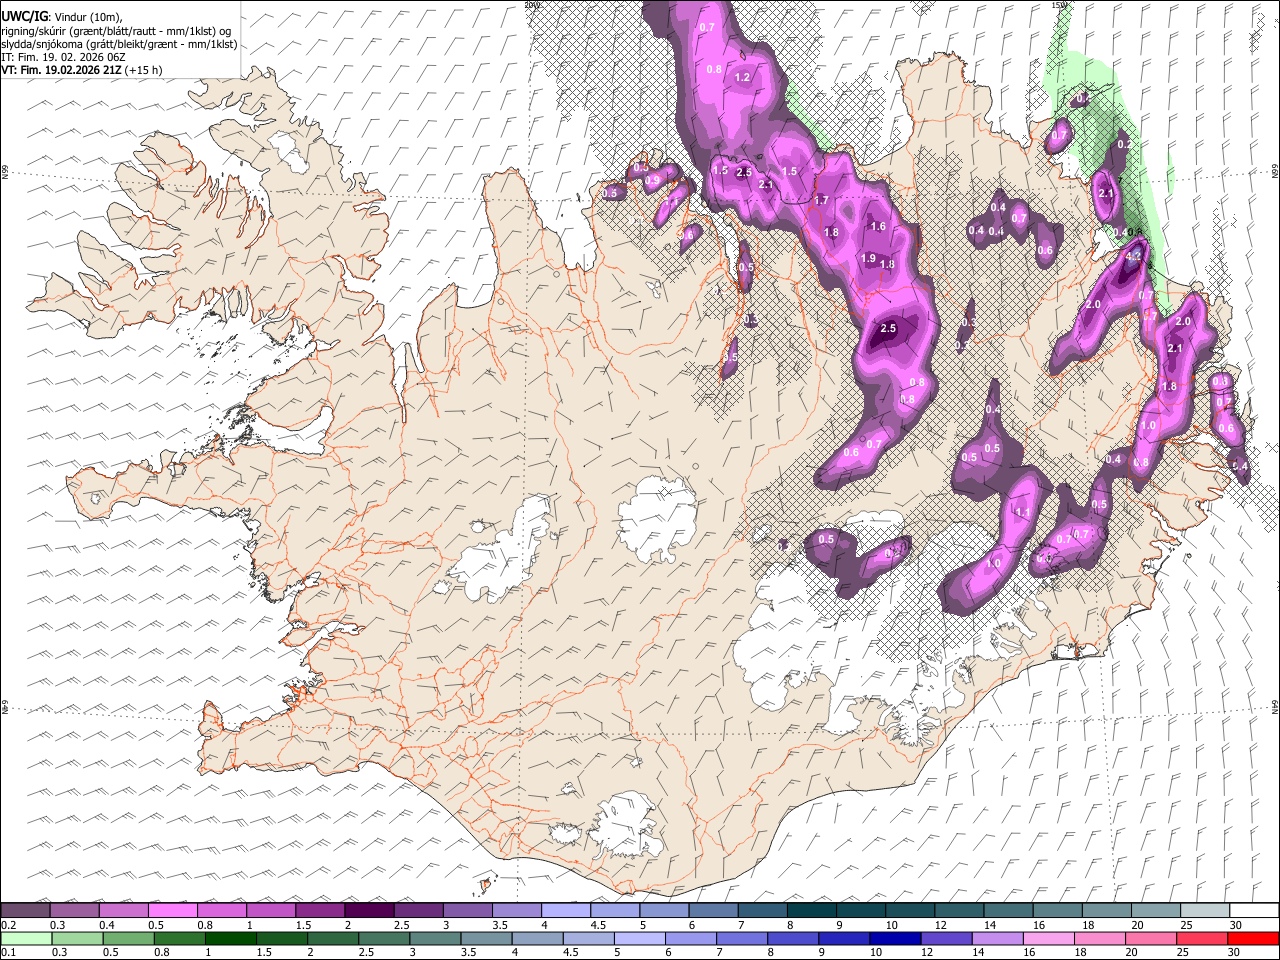
Task: Click the light purple swatch at 14 in bottom legend
Action: [x=998, y=938]
